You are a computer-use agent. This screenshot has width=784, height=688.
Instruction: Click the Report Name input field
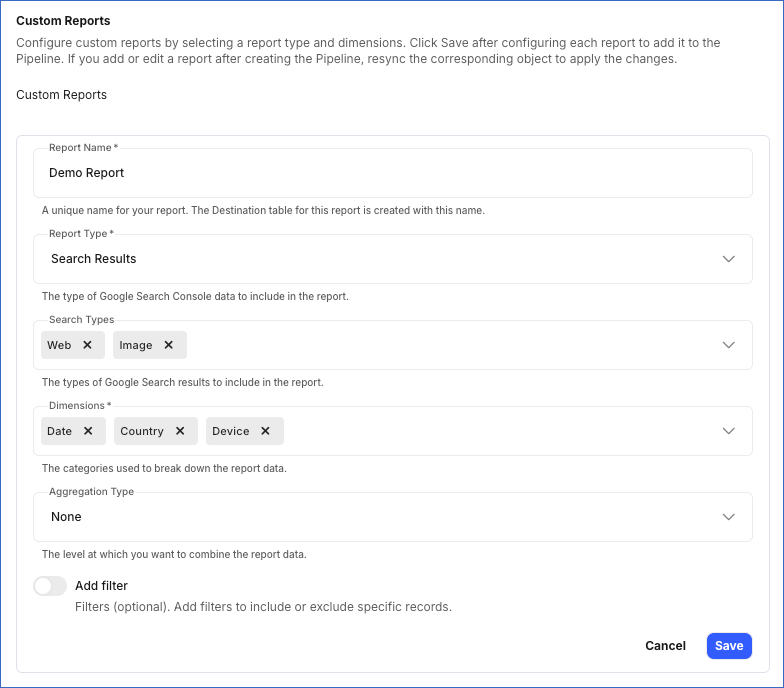coord(392,173)
